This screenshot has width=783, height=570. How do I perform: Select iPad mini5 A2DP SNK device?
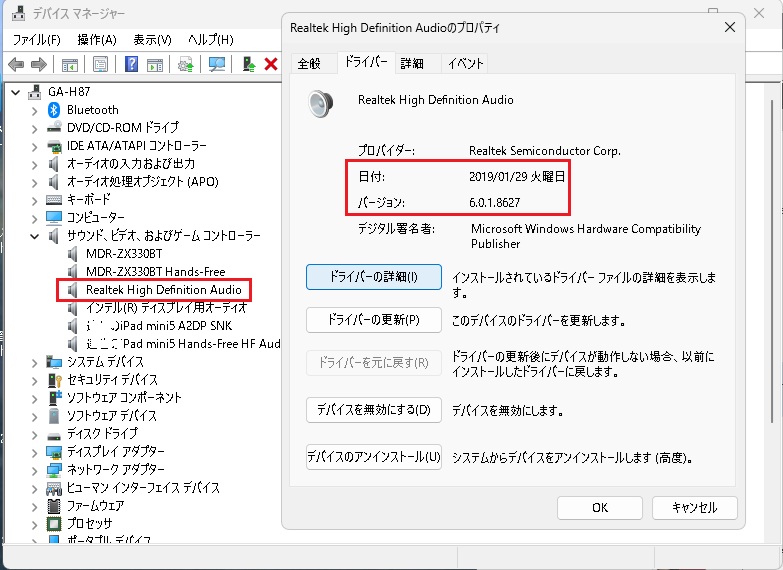159,326
